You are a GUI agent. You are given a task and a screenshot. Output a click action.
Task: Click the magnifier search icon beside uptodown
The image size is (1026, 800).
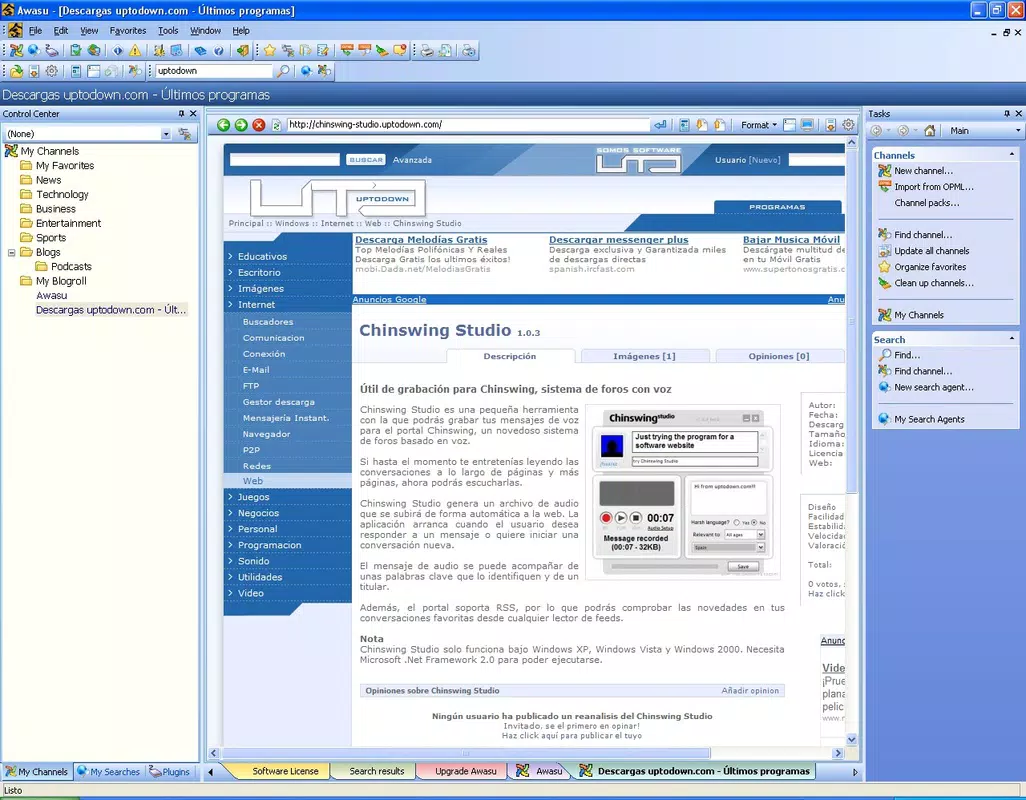point(283,71)
